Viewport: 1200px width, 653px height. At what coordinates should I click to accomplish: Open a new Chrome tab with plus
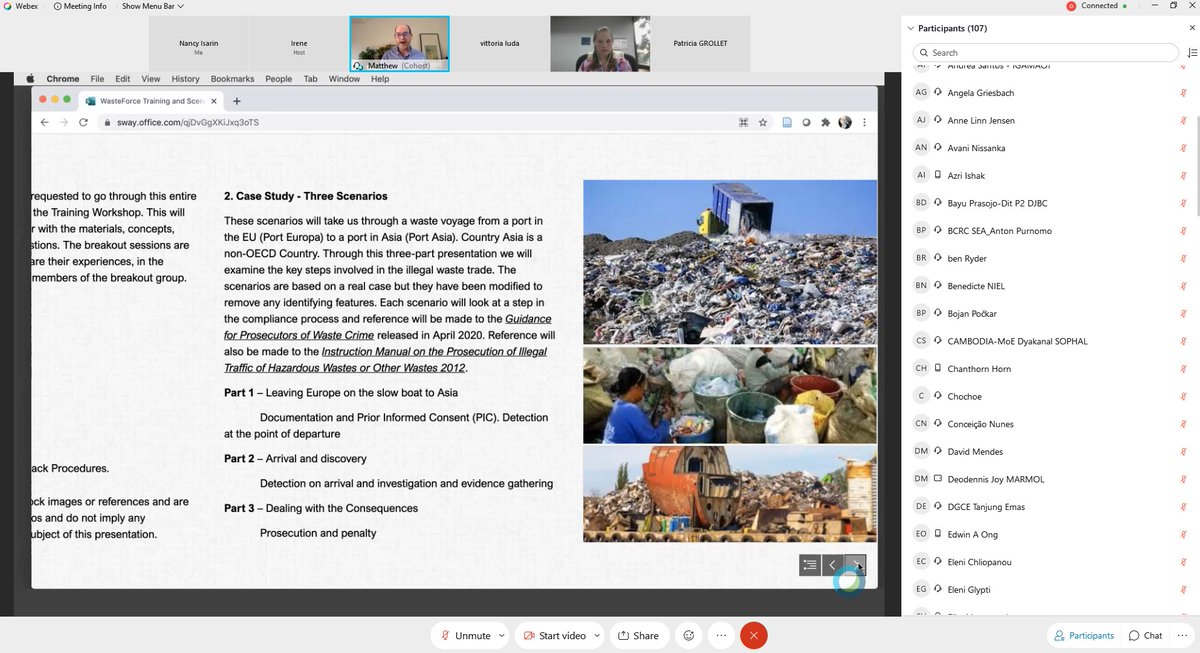click(237, 101)
